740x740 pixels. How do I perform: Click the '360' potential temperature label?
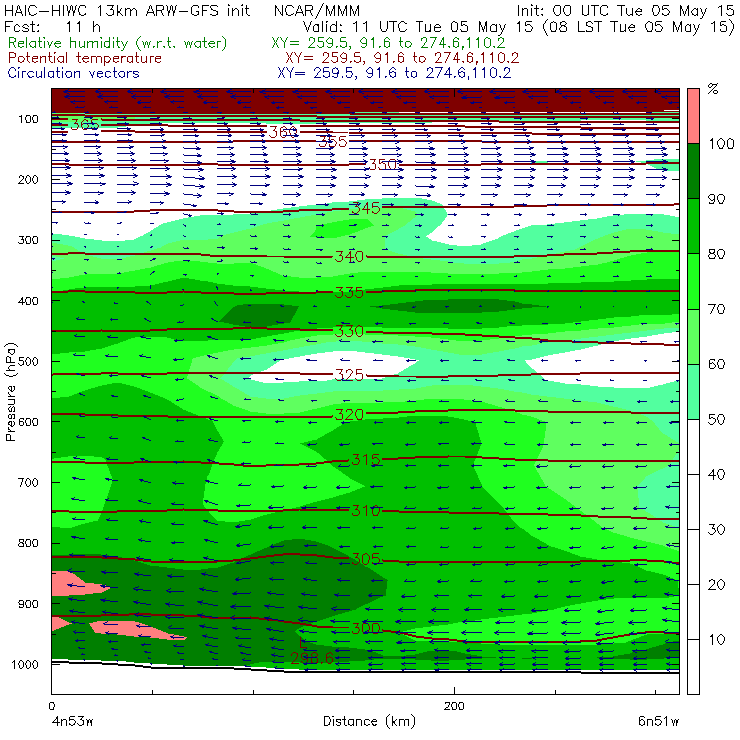283,132
